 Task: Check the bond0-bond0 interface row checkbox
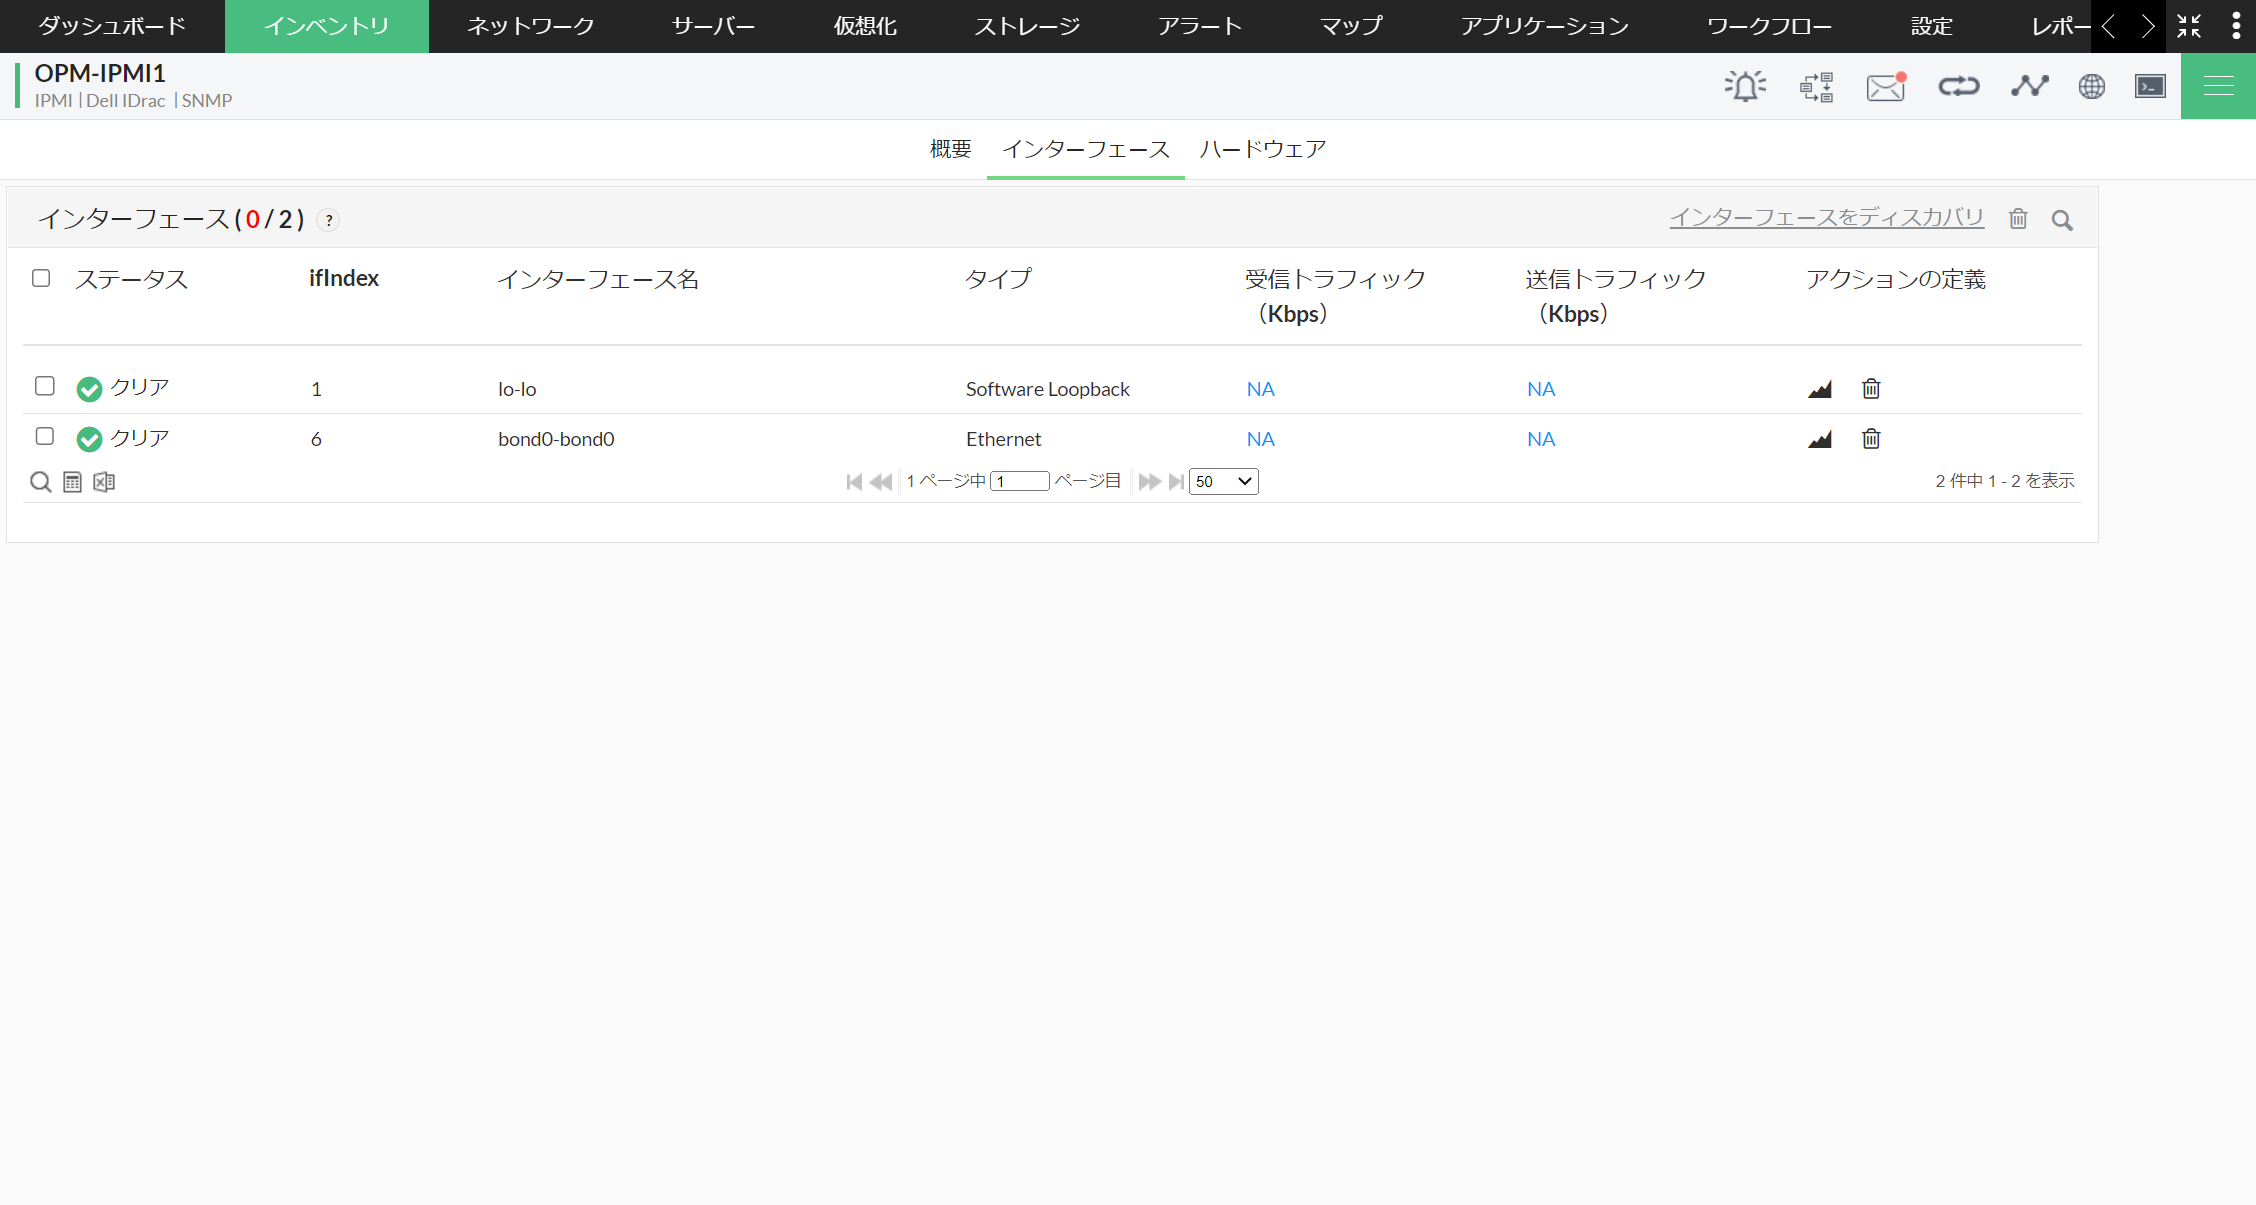(x=45, y=436)
